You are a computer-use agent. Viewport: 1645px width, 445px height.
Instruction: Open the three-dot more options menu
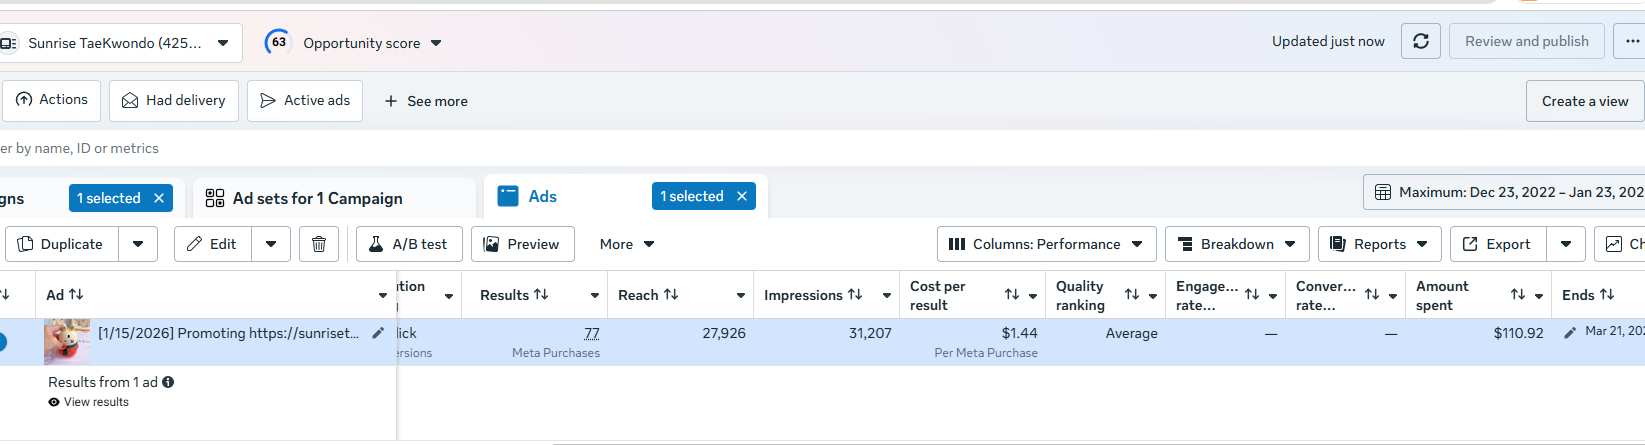pos(1632,42)
